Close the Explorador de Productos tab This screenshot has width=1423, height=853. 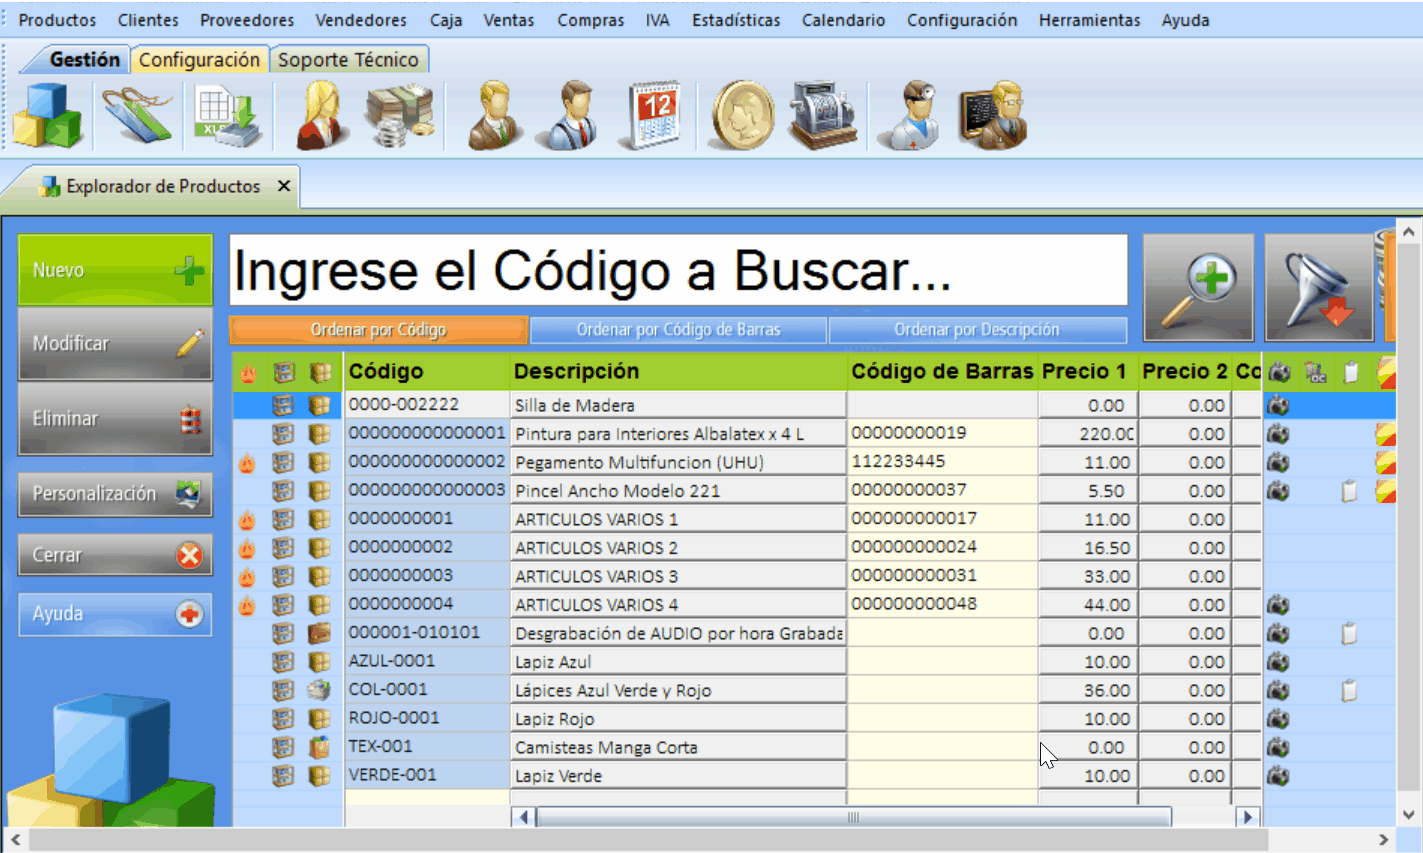tap(284, 186)
